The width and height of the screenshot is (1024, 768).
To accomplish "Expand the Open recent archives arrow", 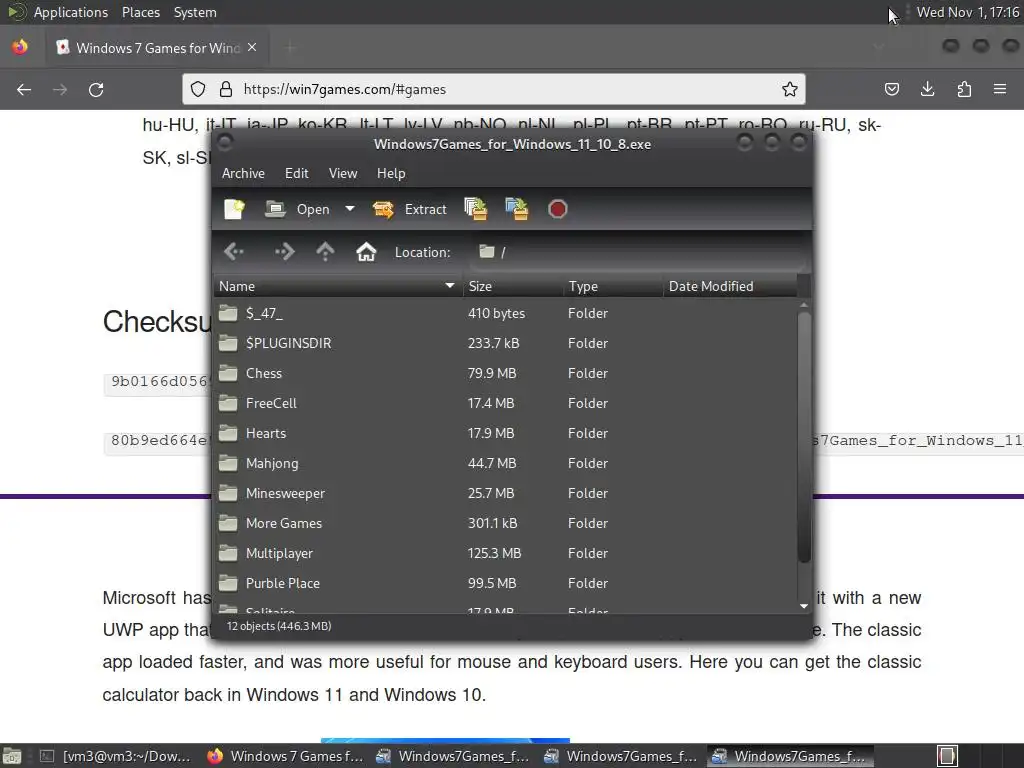I will [350, 209].
